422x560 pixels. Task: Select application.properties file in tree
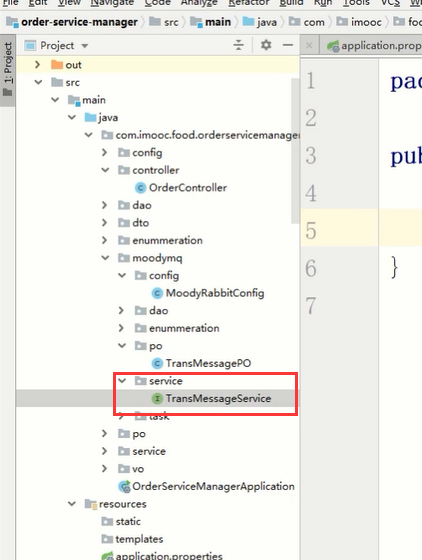click(162, 555)
